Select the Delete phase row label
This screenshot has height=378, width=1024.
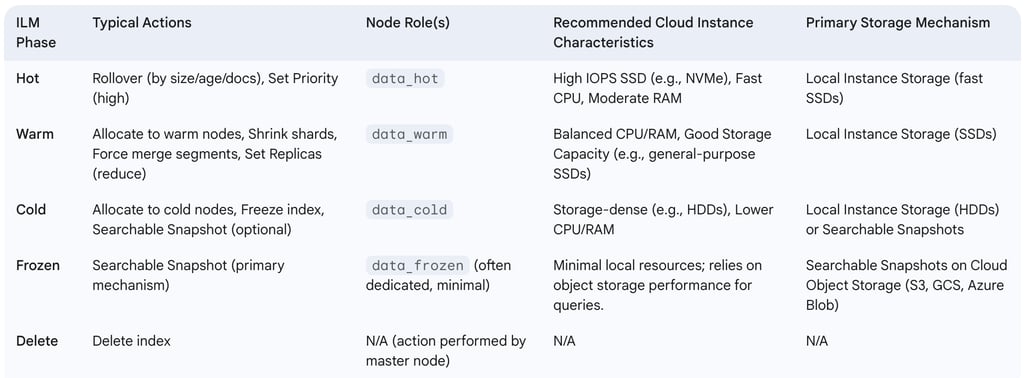[37, 341]
